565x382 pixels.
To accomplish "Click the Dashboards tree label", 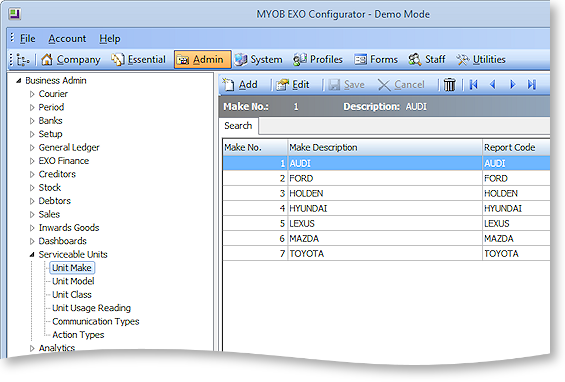I will coord(62,241).
